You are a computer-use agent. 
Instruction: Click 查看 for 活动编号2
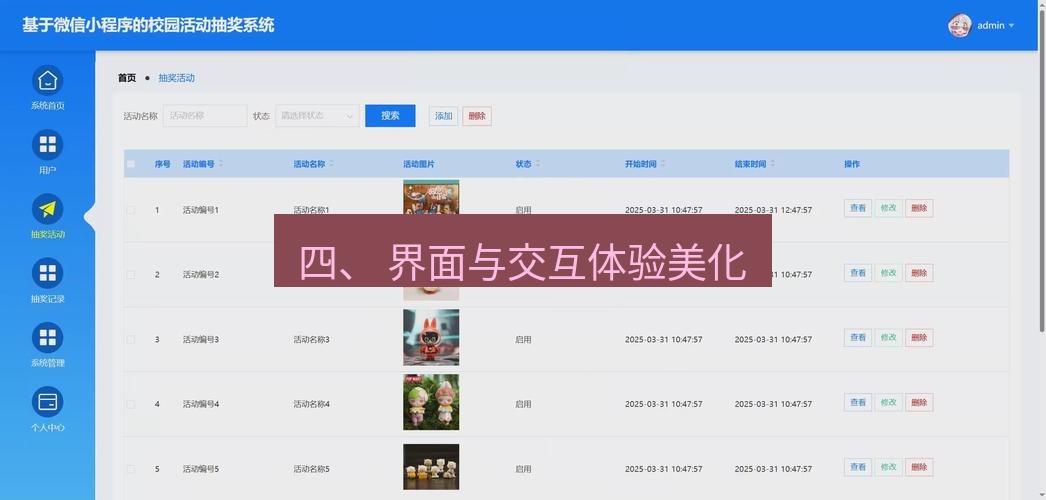coord(858,273)
